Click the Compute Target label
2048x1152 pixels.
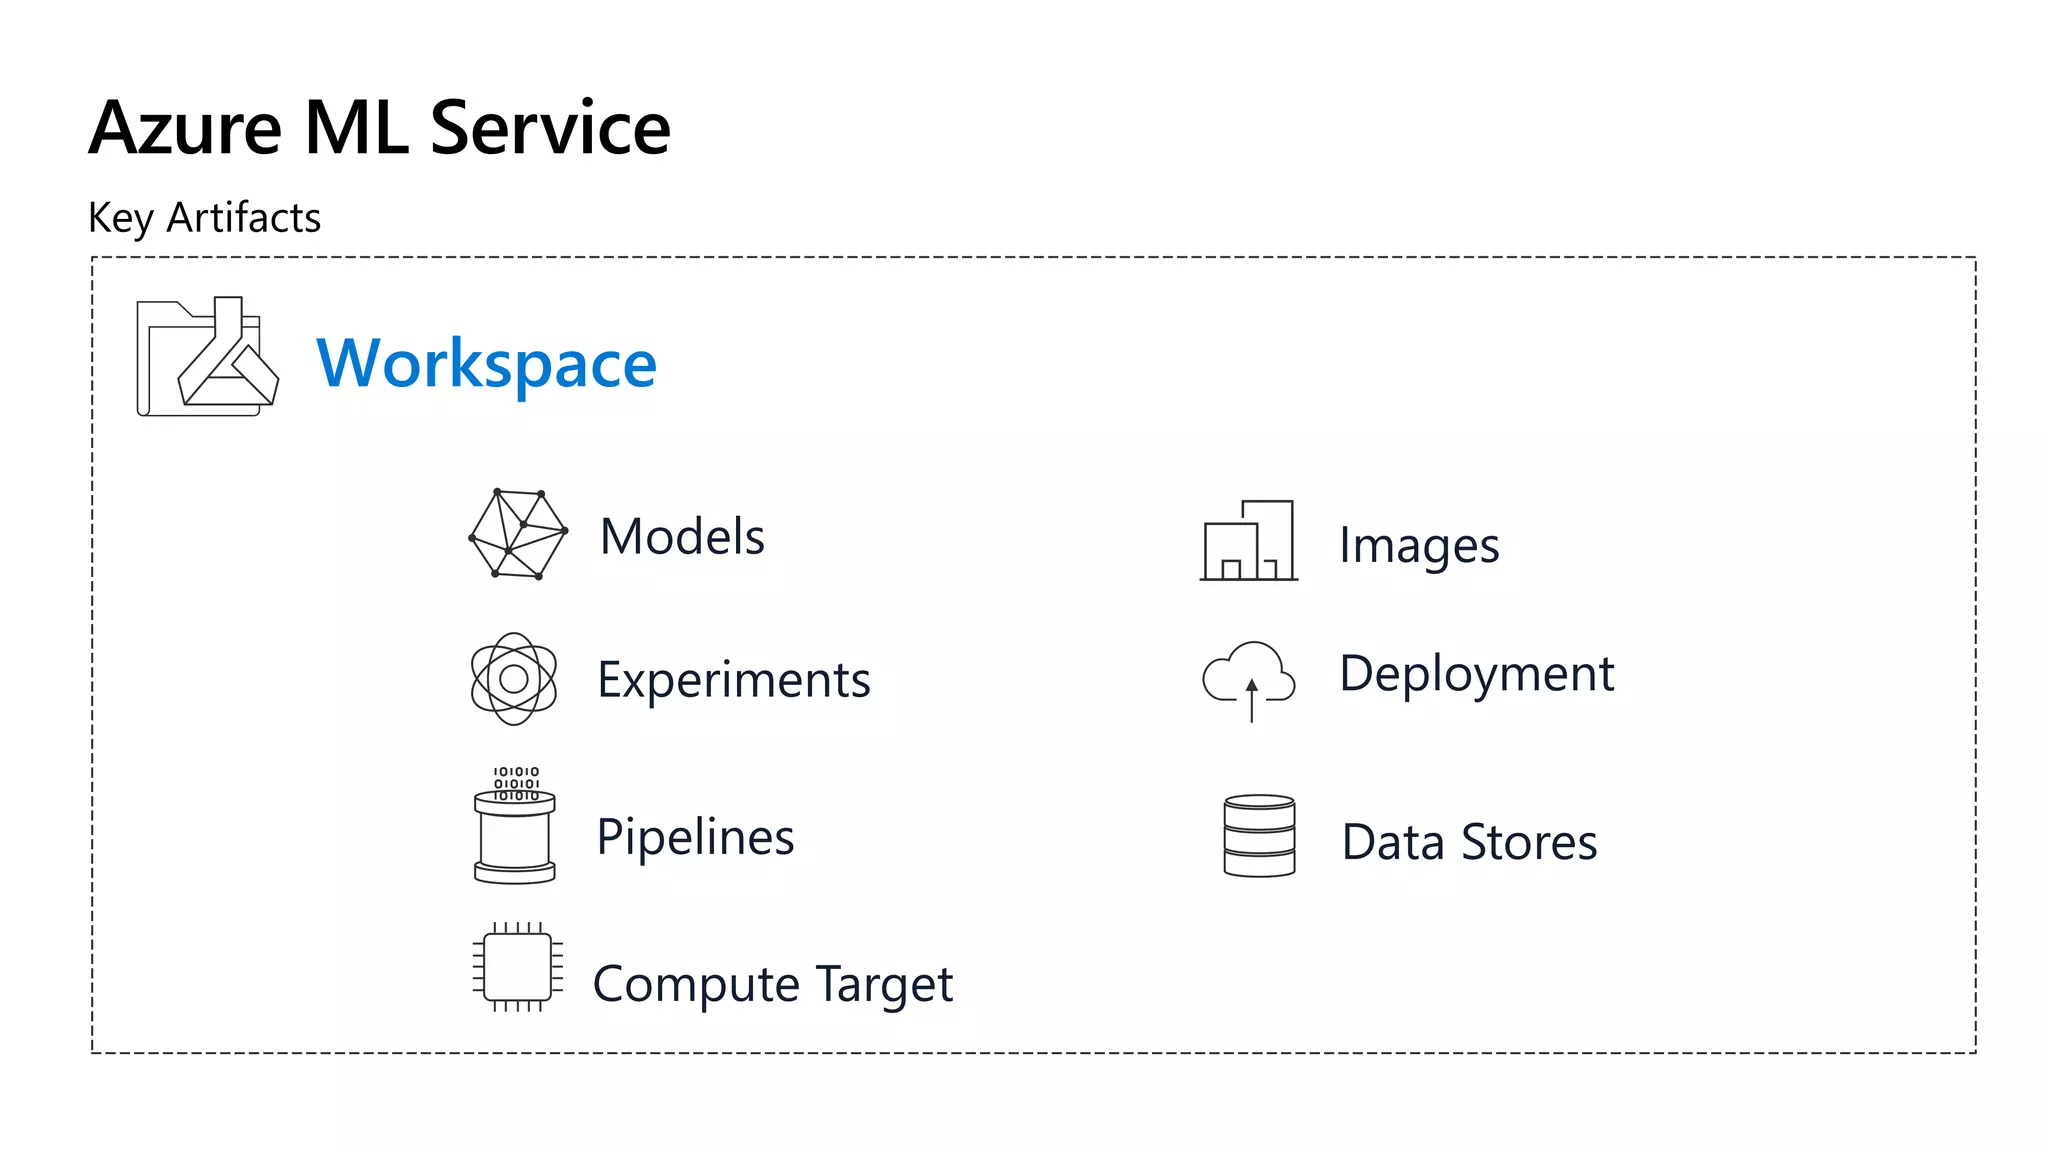pos(773,985)
